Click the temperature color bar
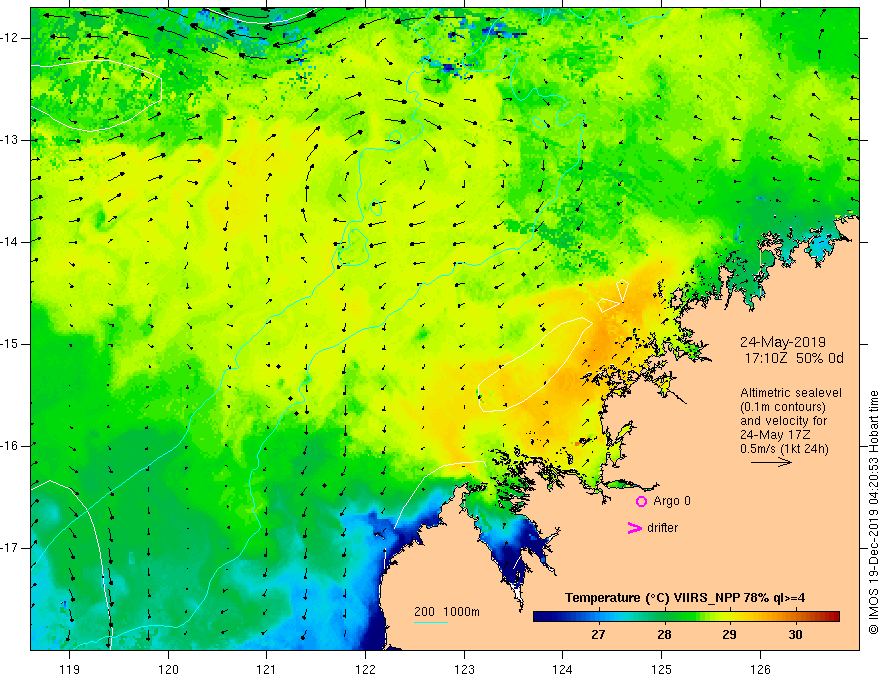 point(686,617)
